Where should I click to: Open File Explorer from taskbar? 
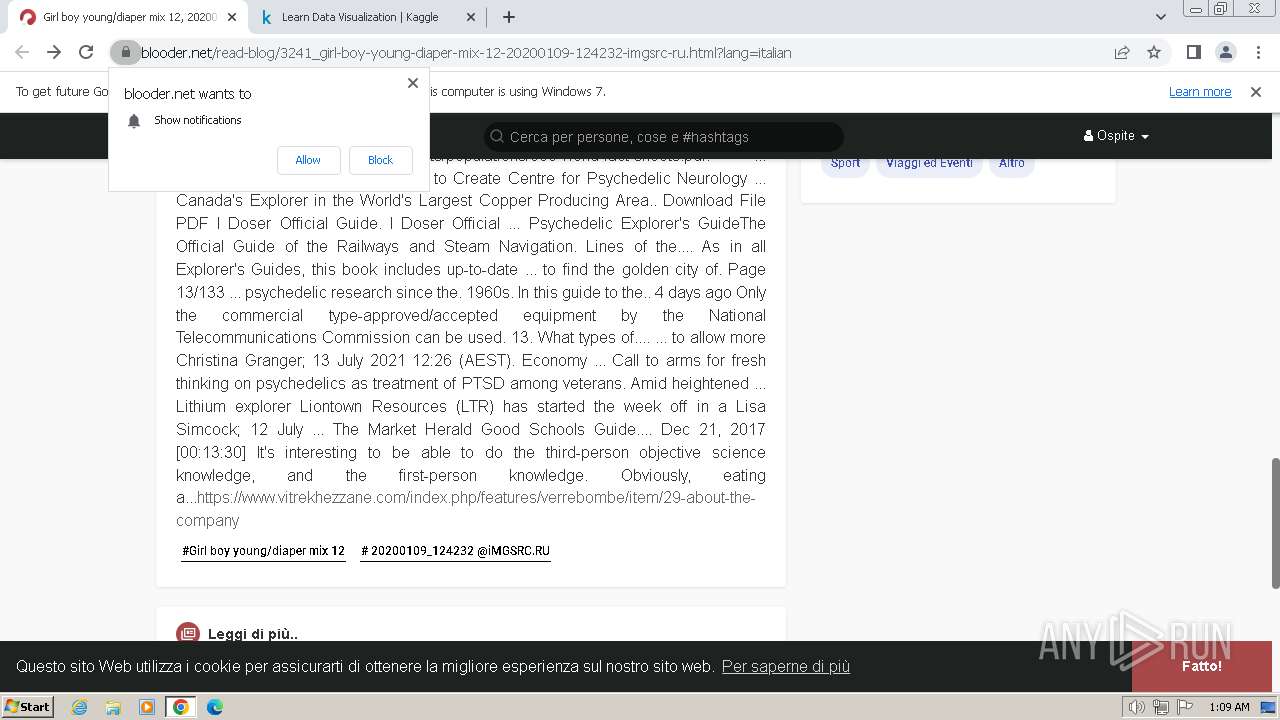coord(113,707)
